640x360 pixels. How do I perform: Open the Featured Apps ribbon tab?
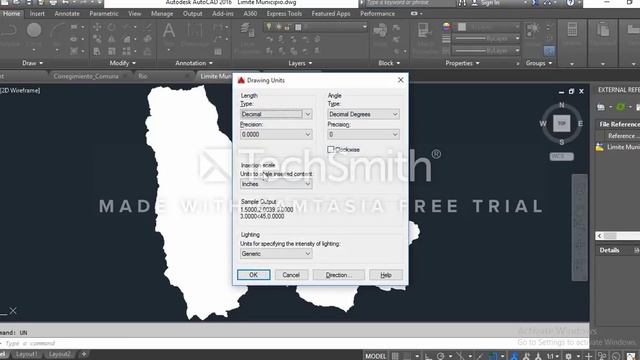point(331,13)
